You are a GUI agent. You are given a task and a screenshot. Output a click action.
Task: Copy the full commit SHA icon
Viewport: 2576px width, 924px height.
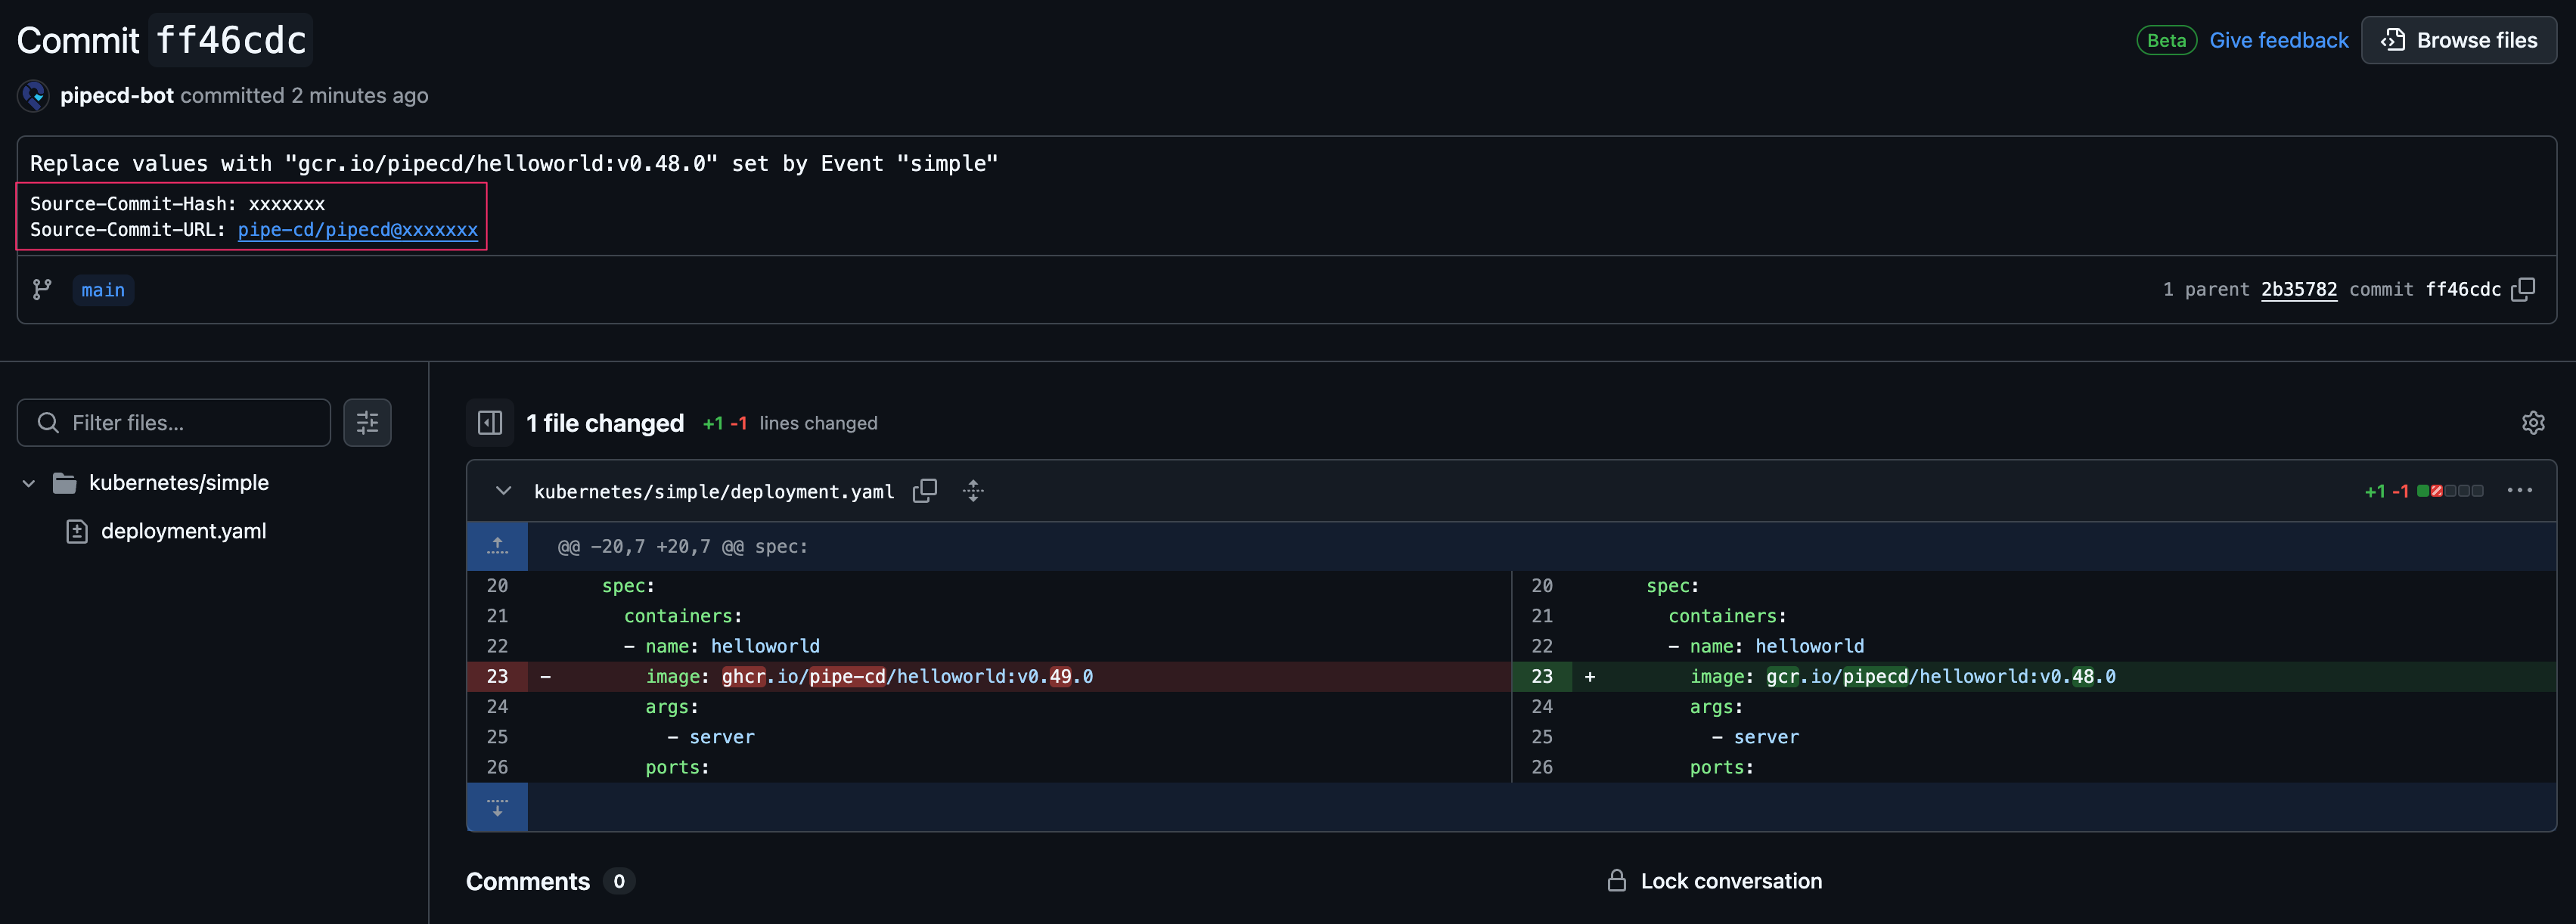coord(2523,289)
